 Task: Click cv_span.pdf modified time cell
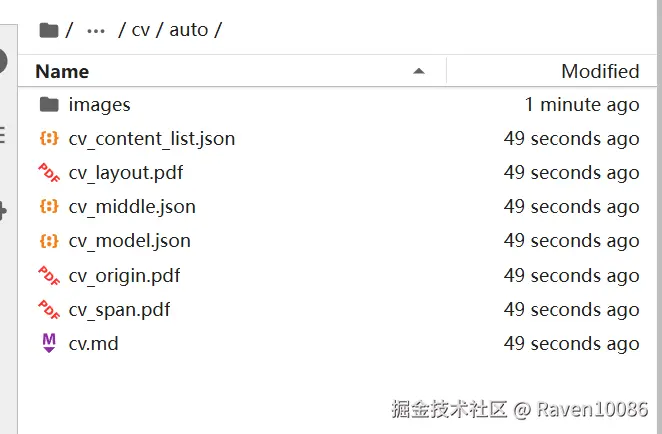tap(571, 309)
